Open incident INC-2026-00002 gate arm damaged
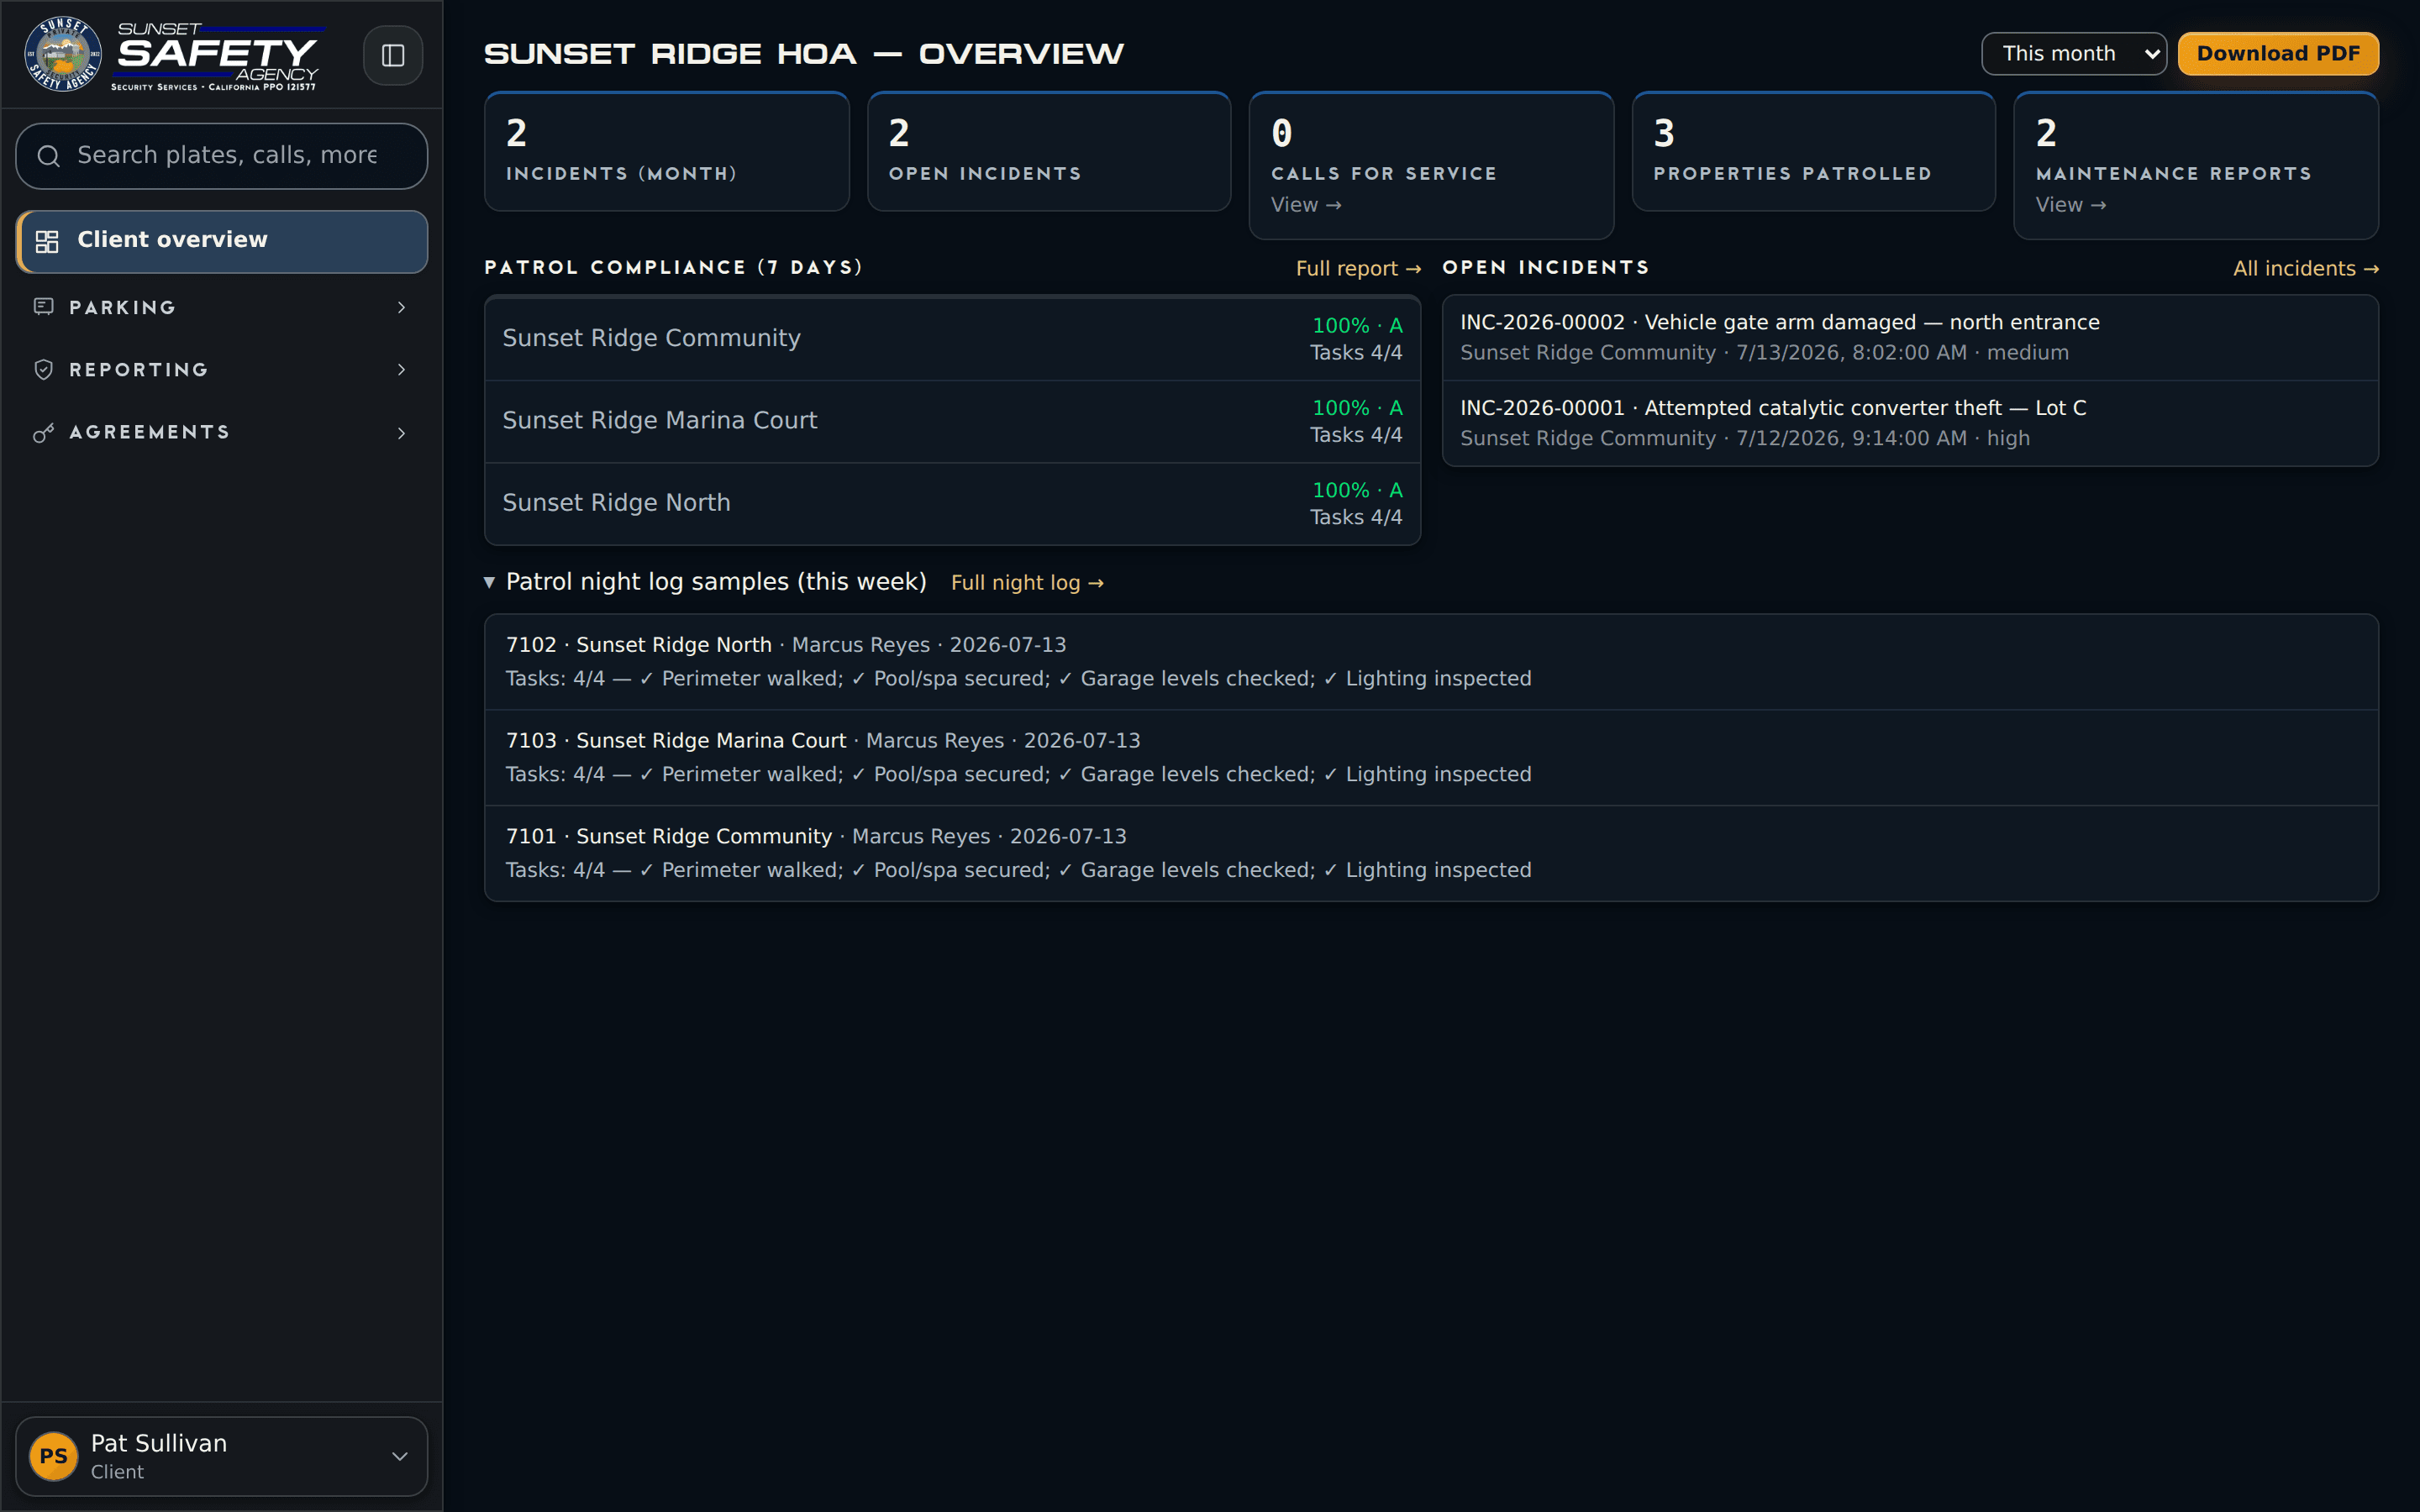 point(1910,338)
